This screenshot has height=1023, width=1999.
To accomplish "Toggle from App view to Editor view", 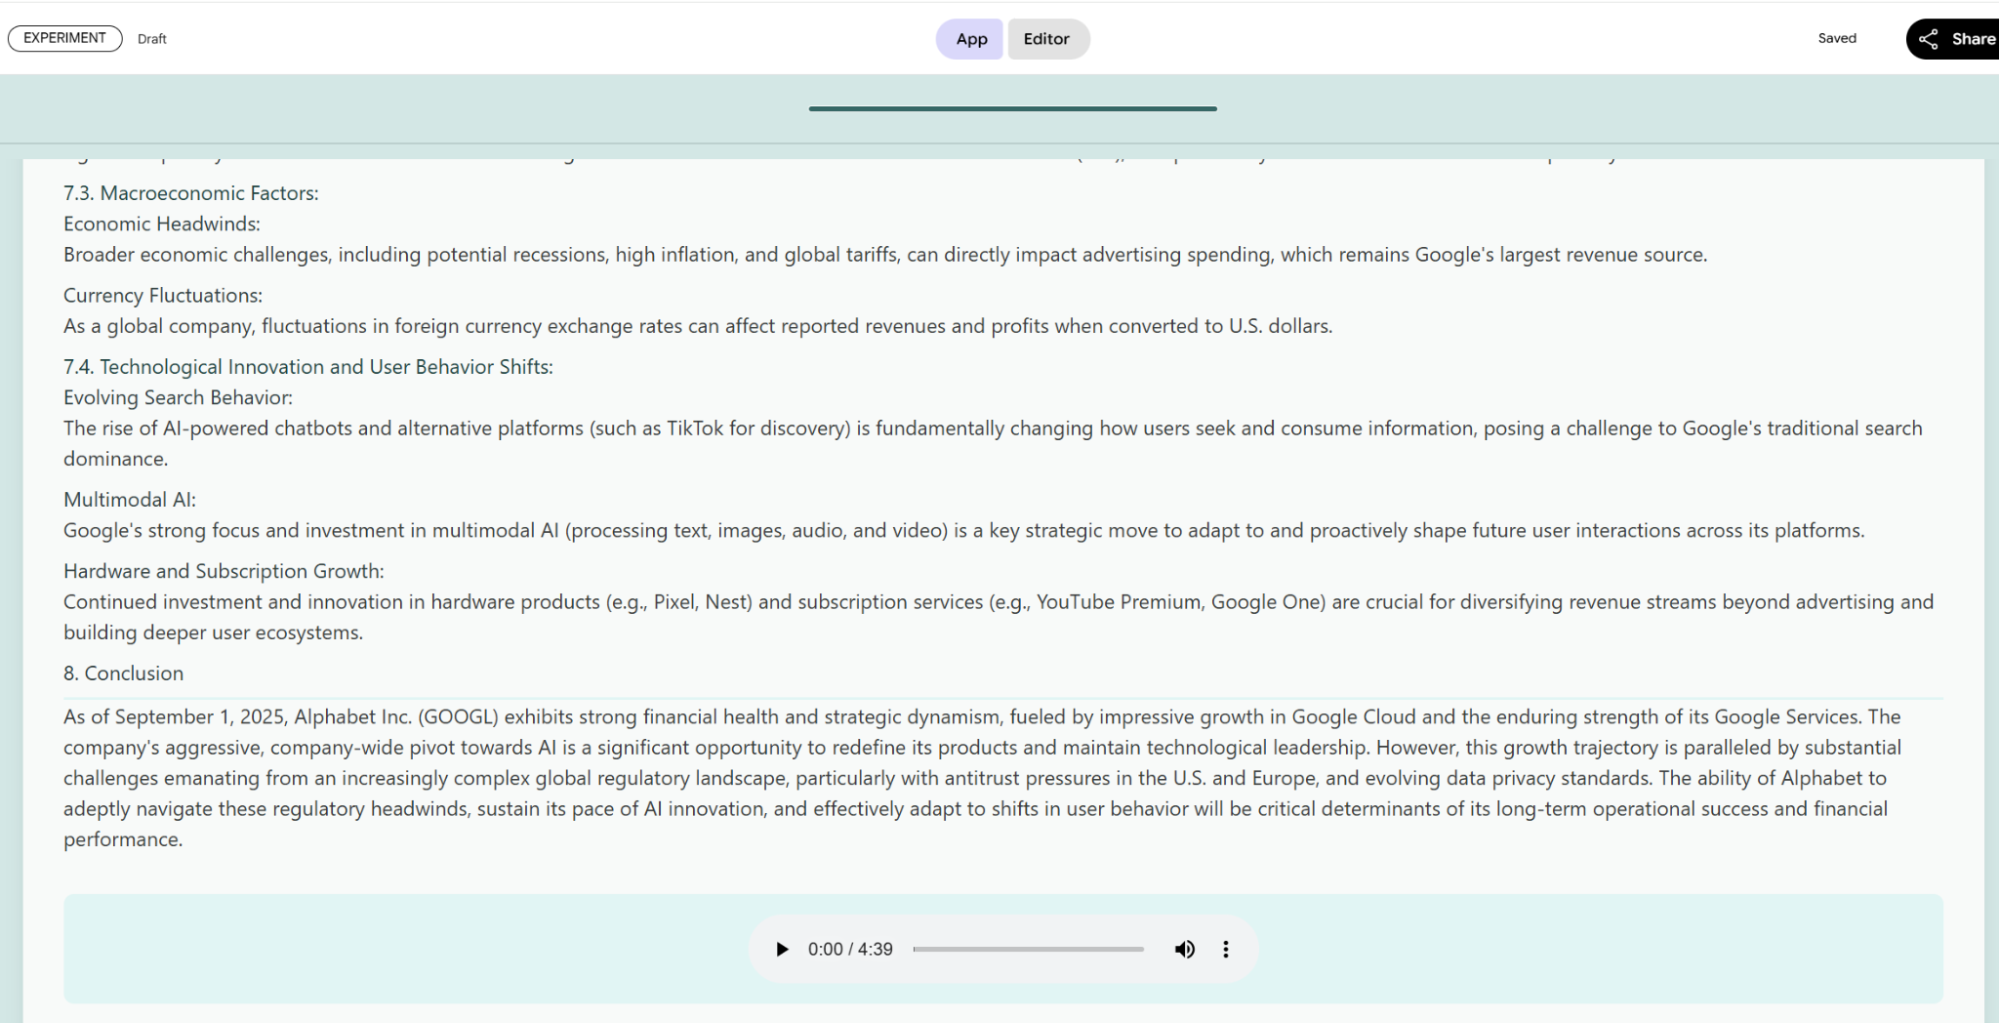I will pos(1047,39).
